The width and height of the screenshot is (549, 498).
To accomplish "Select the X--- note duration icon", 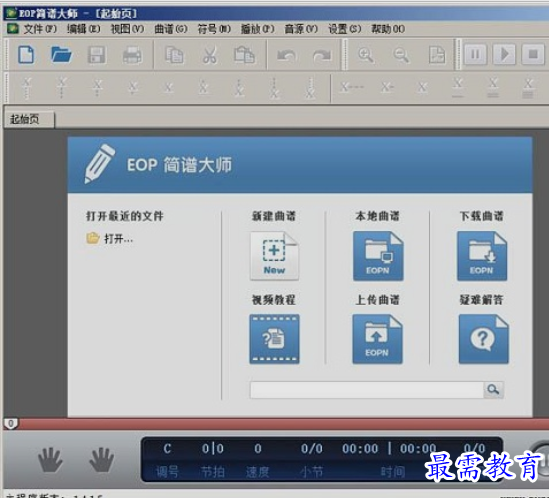I will 352,87.
